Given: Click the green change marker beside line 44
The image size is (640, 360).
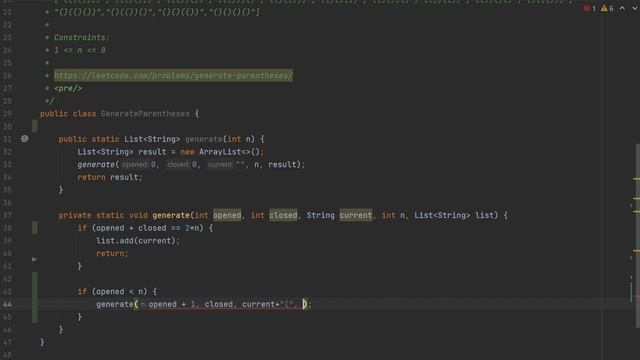Looking at the screenshot, I should pos(35,298).
